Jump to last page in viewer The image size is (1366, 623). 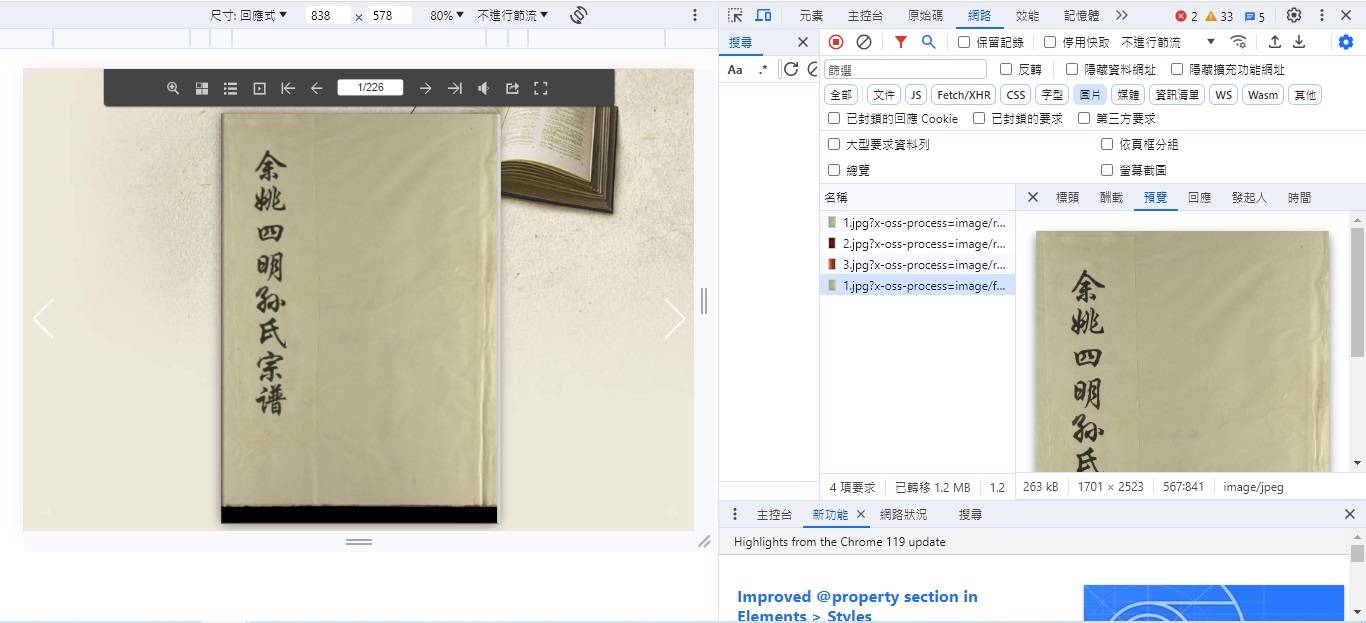455,88
